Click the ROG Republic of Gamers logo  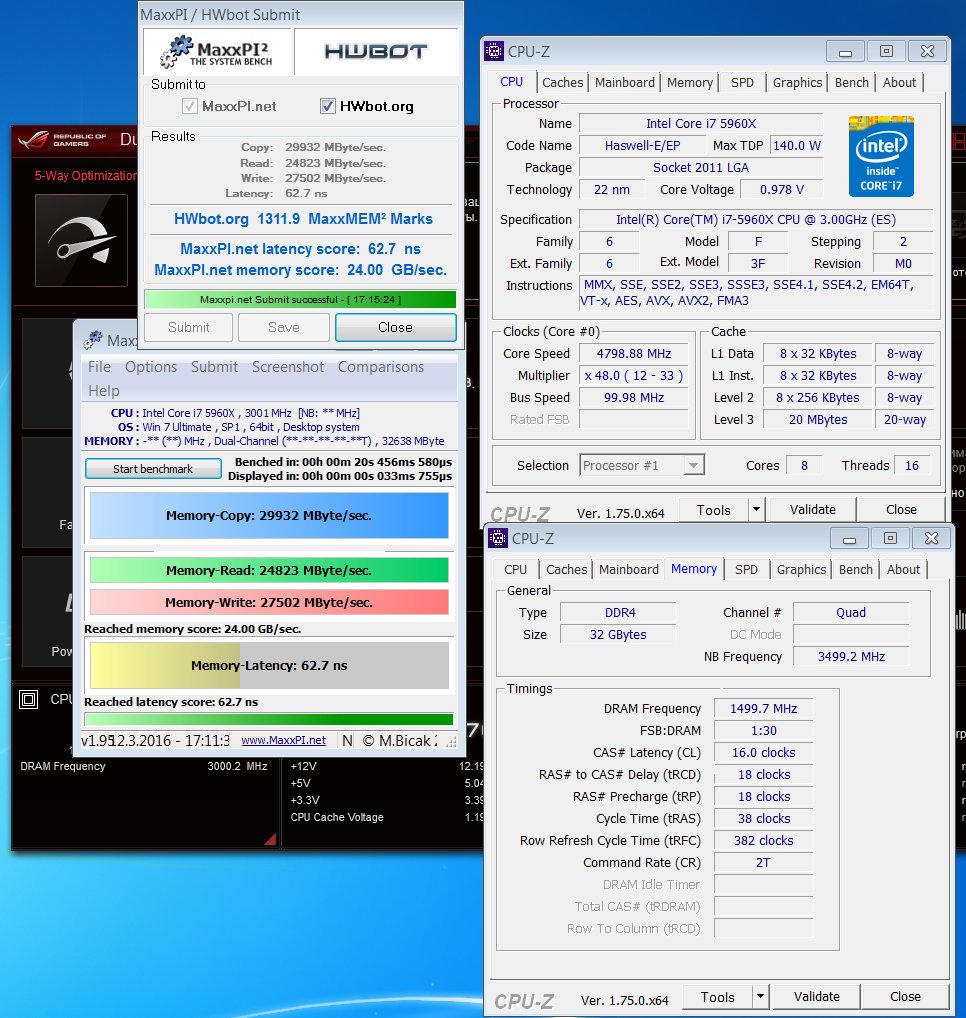63,140
